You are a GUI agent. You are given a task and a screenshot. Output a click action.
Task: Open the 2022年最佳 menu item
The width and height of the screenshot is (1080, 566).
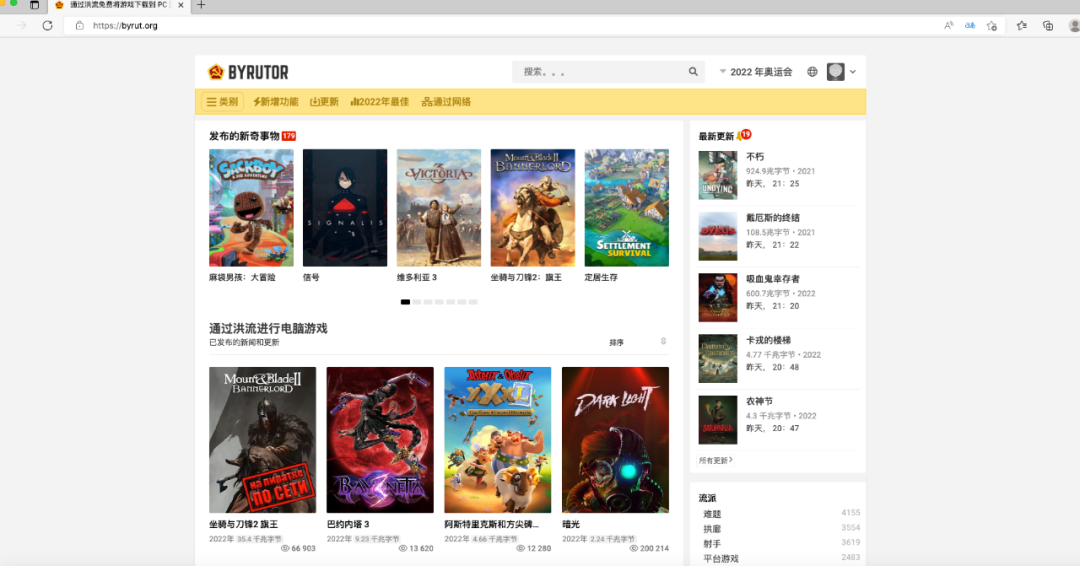[x=380, y=102]
